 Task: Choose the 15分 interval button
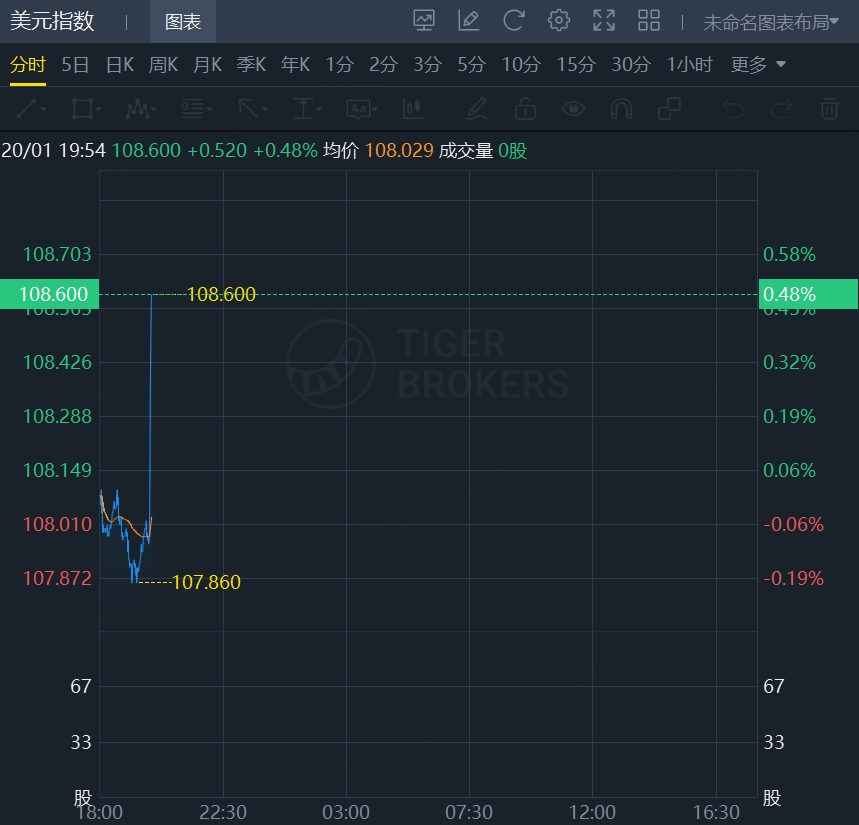(x=575, y=65)
